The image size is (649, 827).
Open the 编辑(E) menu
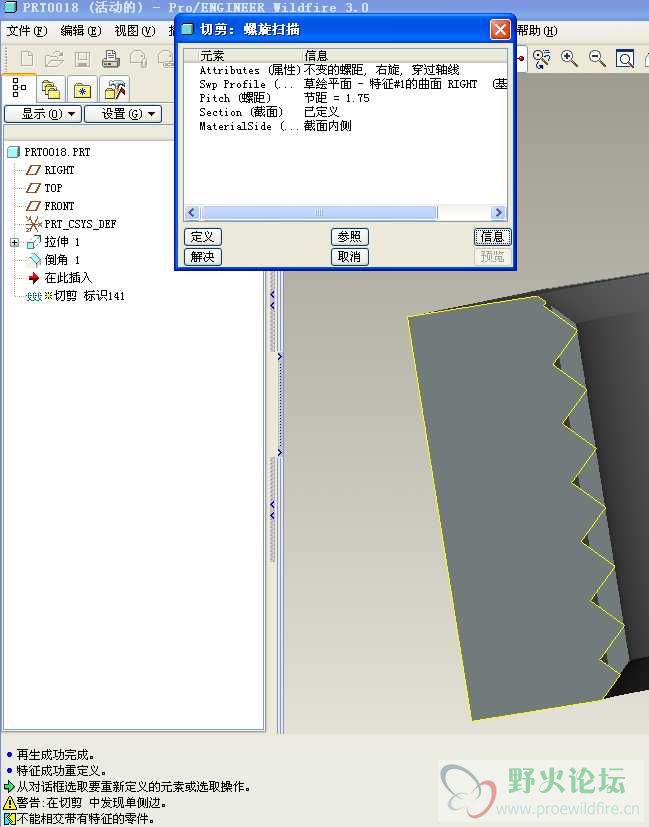(81, 31)
